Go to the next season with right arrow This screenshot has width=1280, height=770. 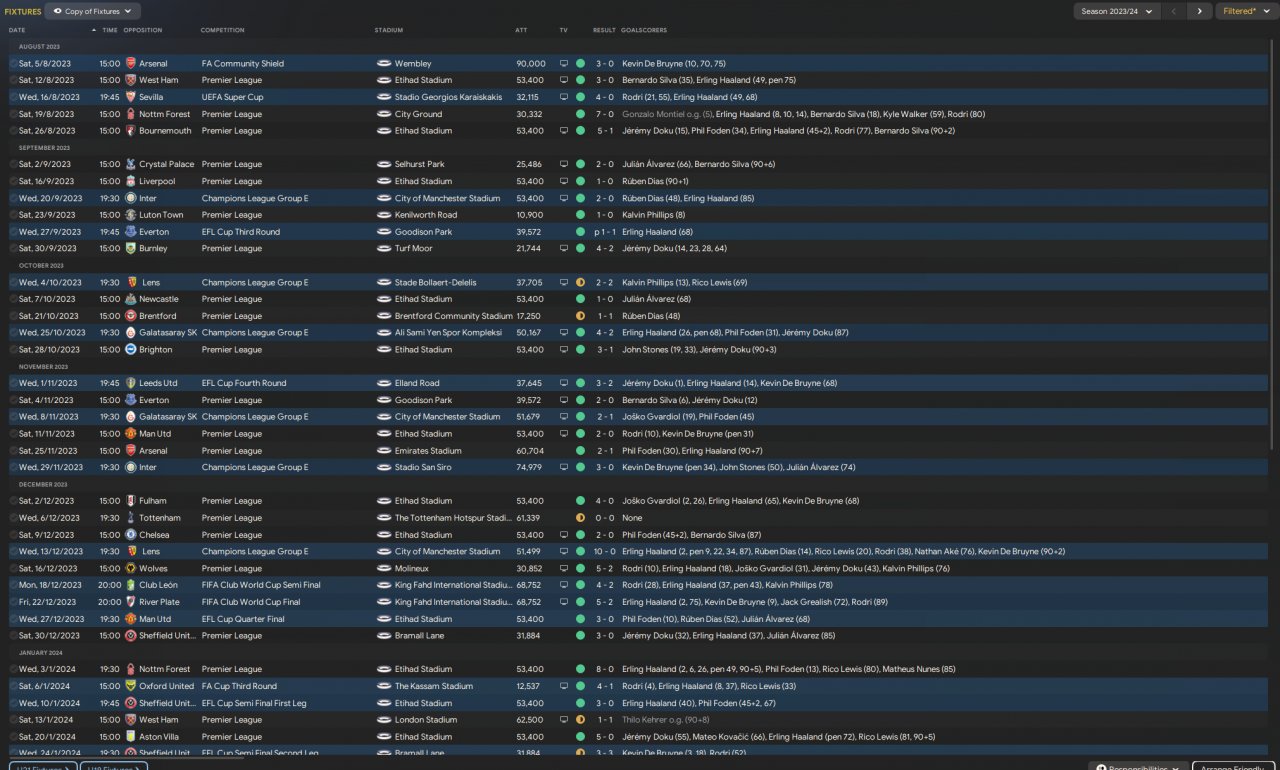coord(1200,11)
